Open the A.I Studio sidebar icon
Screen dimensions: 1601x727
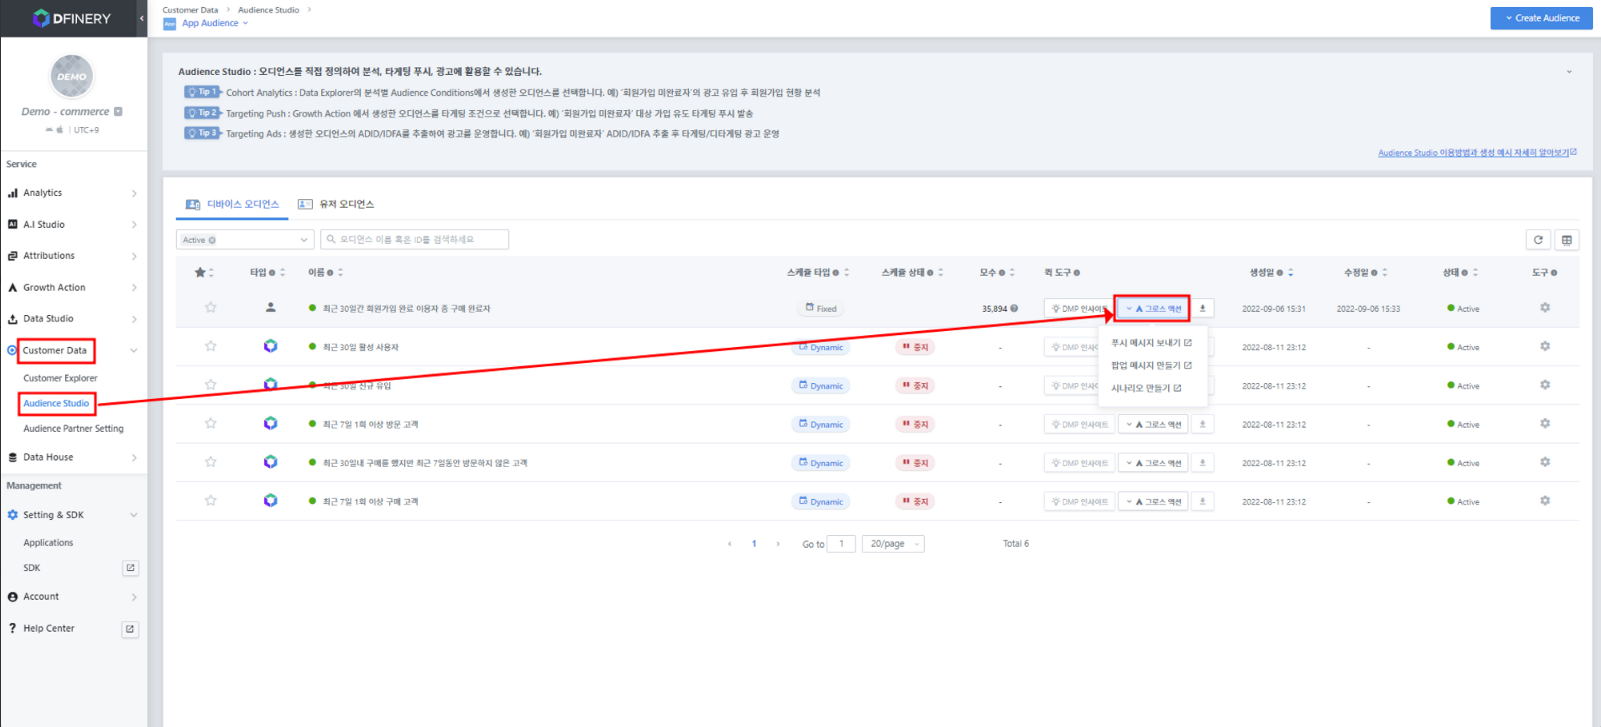click(x=13, y=224)
